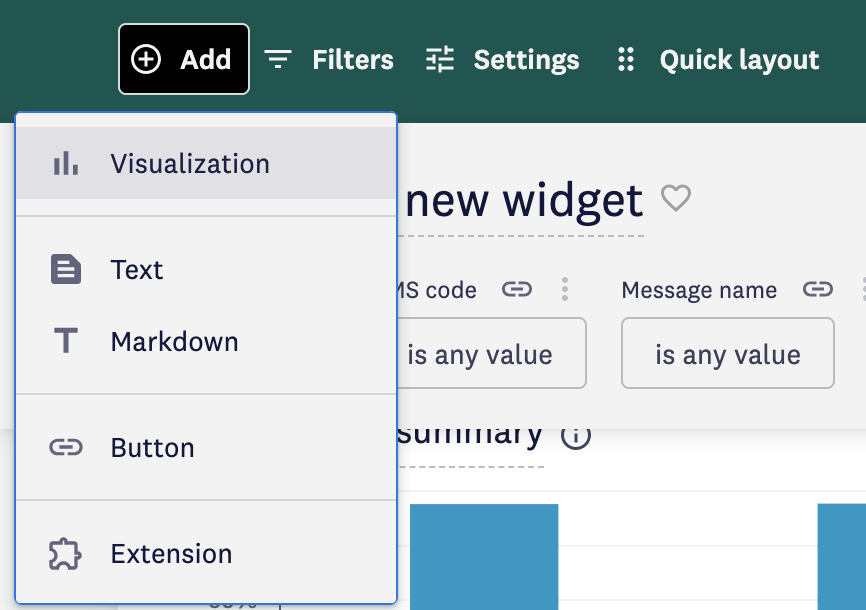Choose Extension from the Add menu
This screenshot has height=610, width=866.
pyautogui.click(x=170, y=553)
